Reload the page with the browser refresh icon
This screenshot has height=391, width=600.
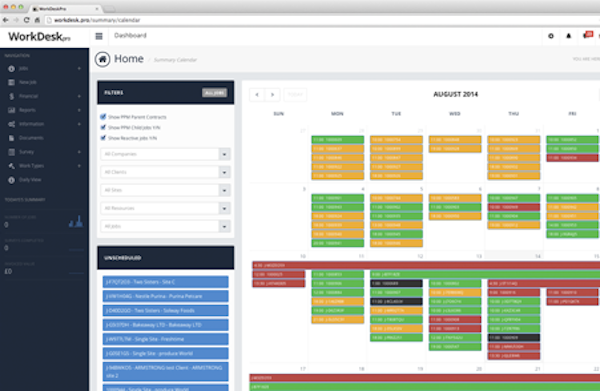click(26, 20)
